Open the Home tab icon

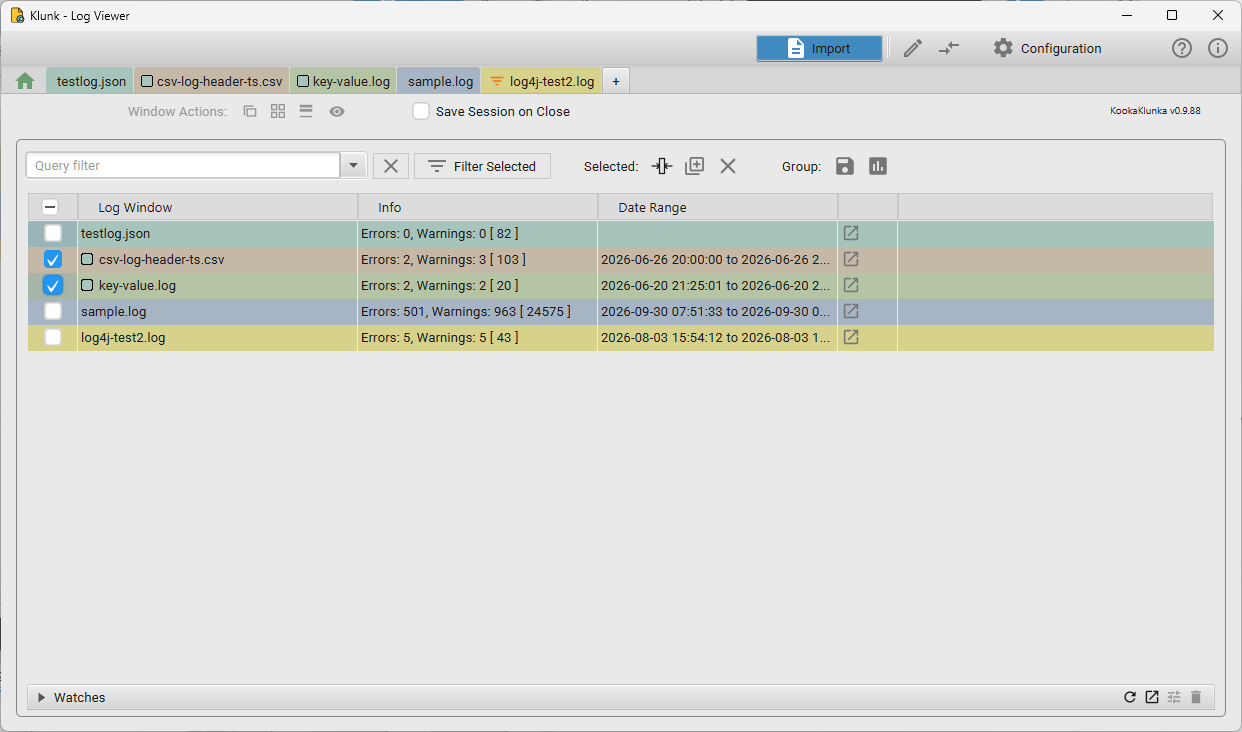pos(25,81)
